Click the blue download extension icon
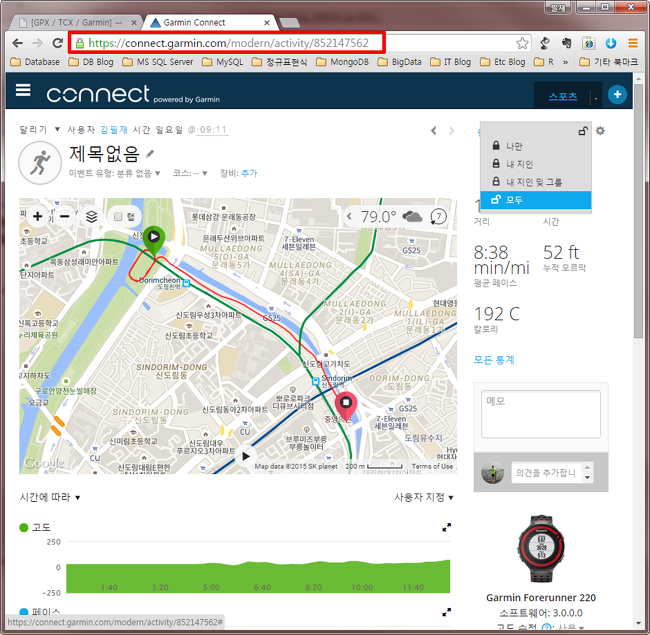 [x=611, y=43]
